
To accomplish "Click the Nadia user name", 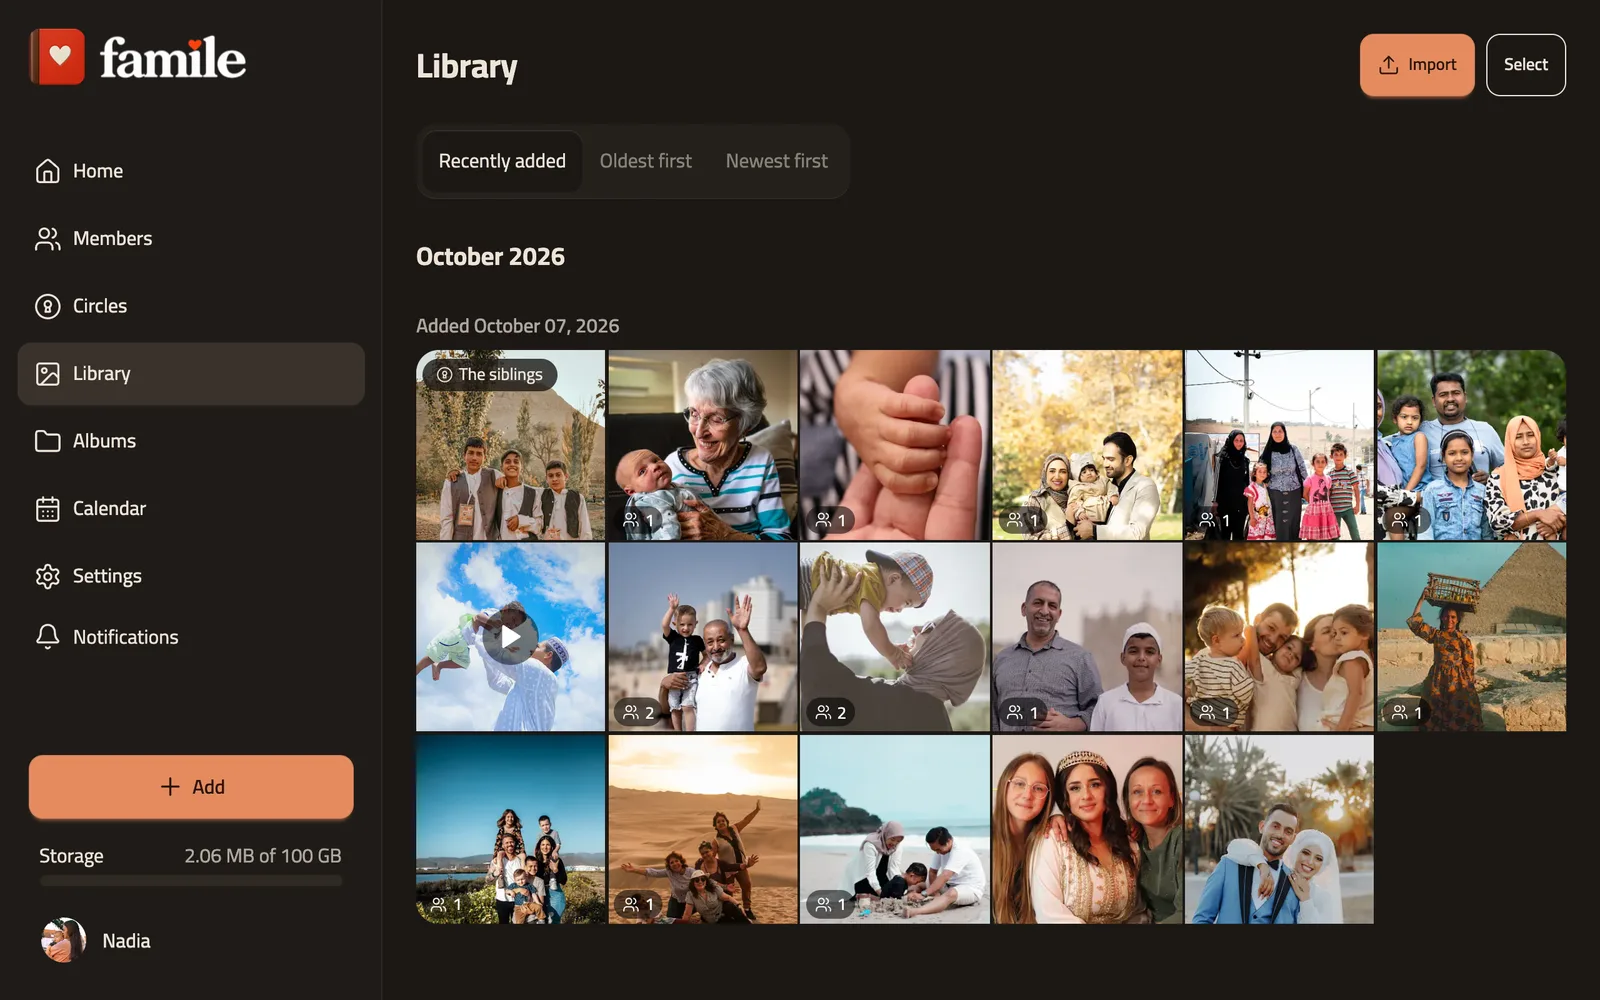I will pos(126,941).
